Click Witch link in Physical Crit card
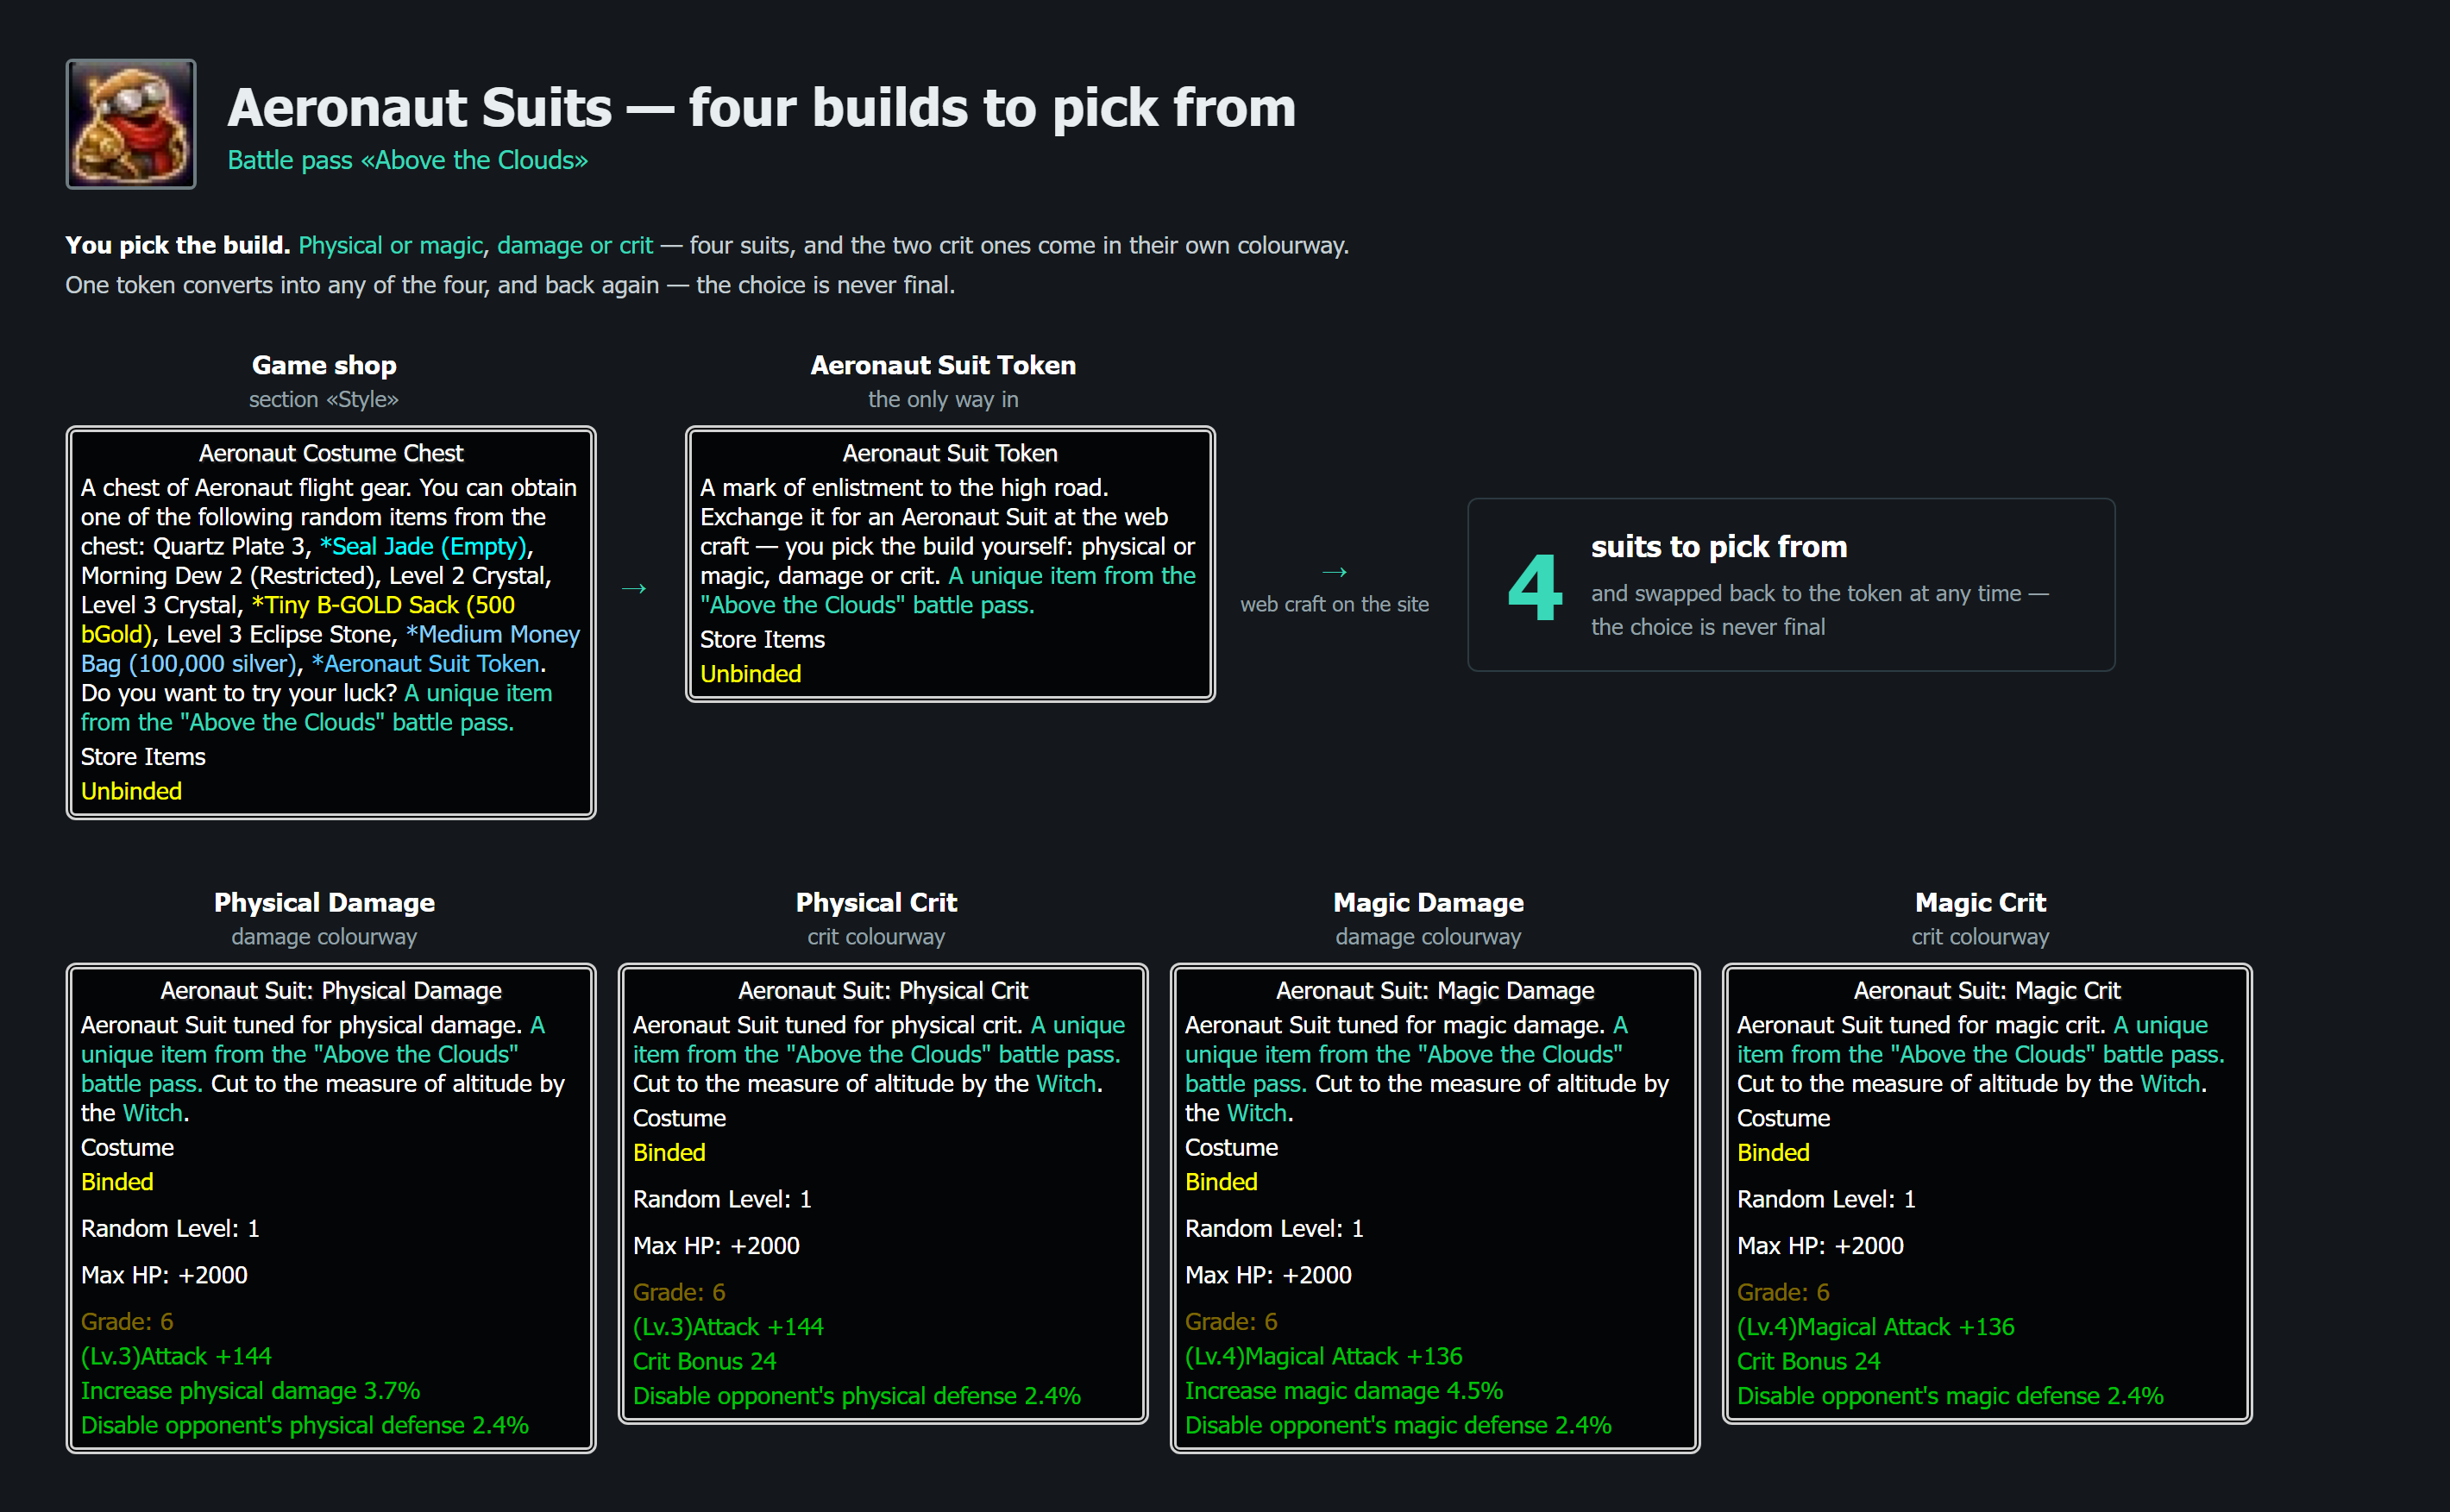Screen dimensions: 2450x1512 (1066, 1084)
